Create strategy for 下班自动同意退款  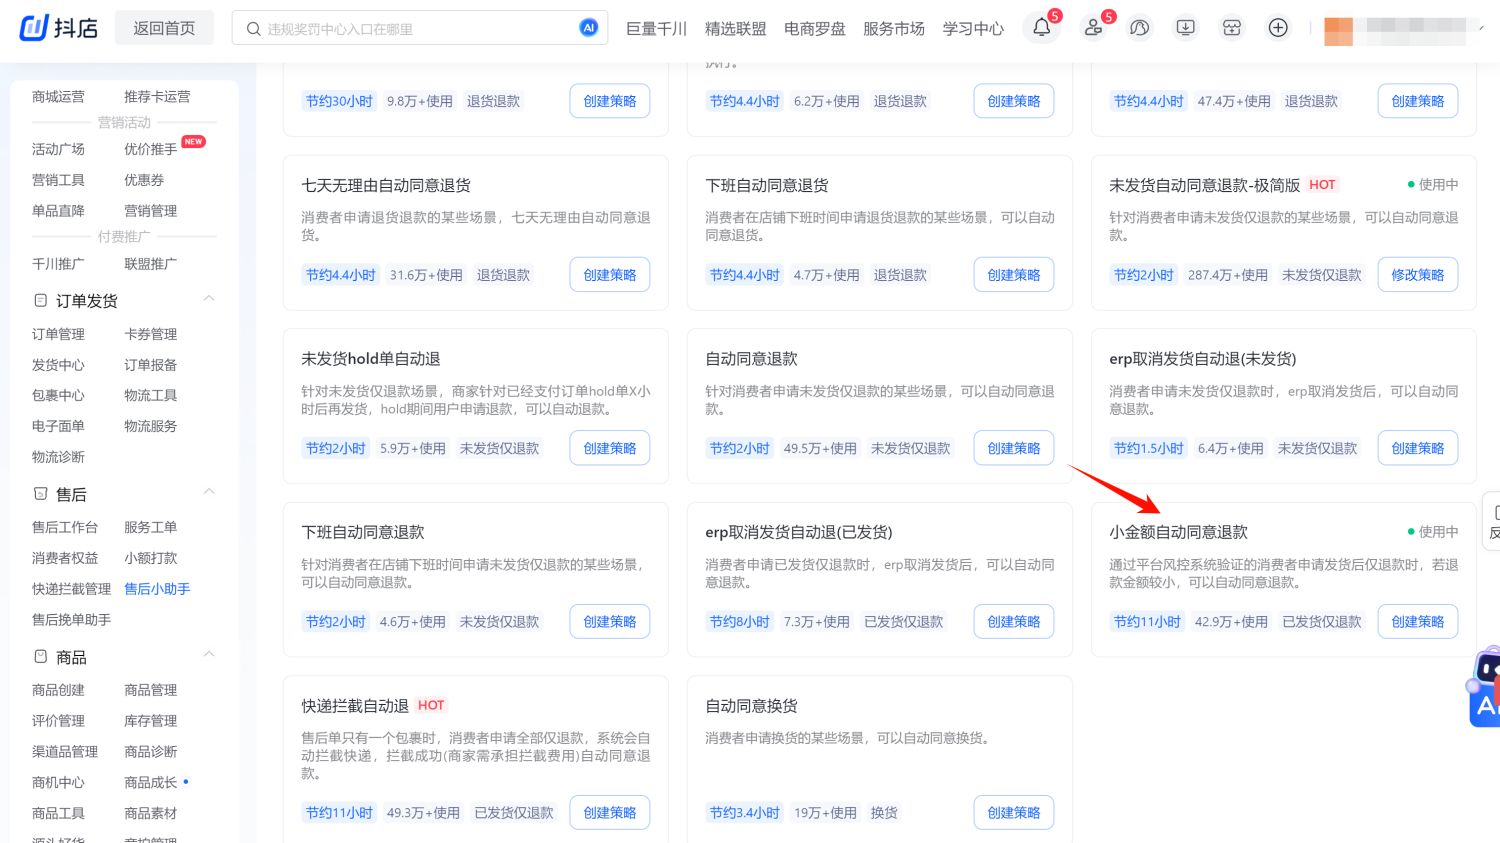click(610, 622)
